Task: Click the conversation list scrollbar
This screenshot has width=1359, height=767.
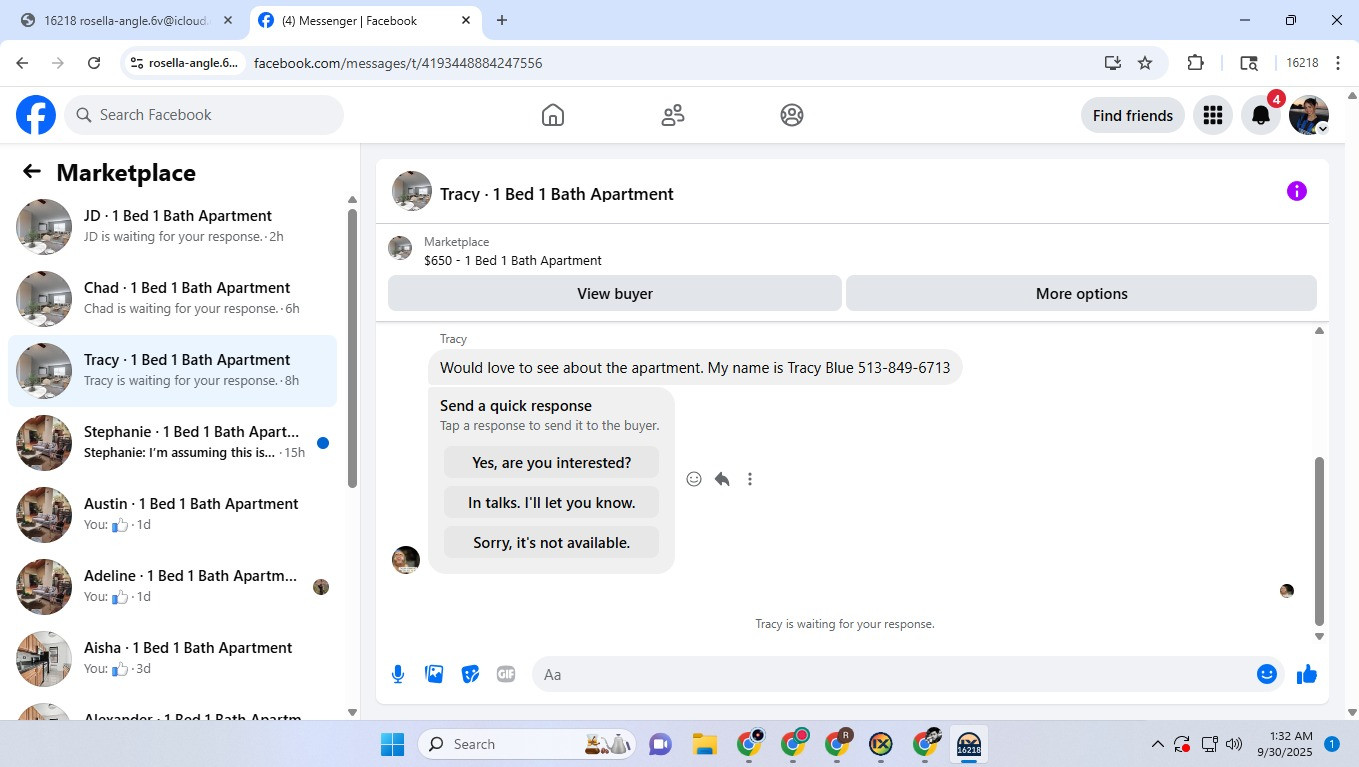Action: tap(352, 348)
